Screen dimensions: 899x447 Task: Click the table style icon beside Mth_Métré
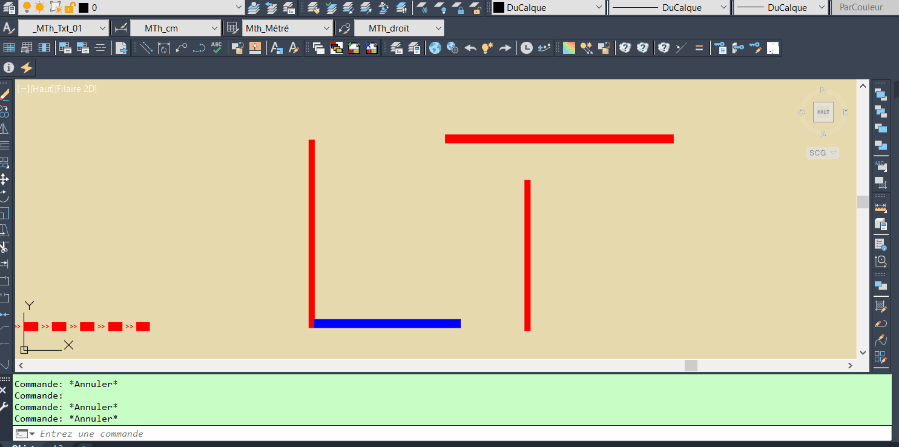[232, 28]
